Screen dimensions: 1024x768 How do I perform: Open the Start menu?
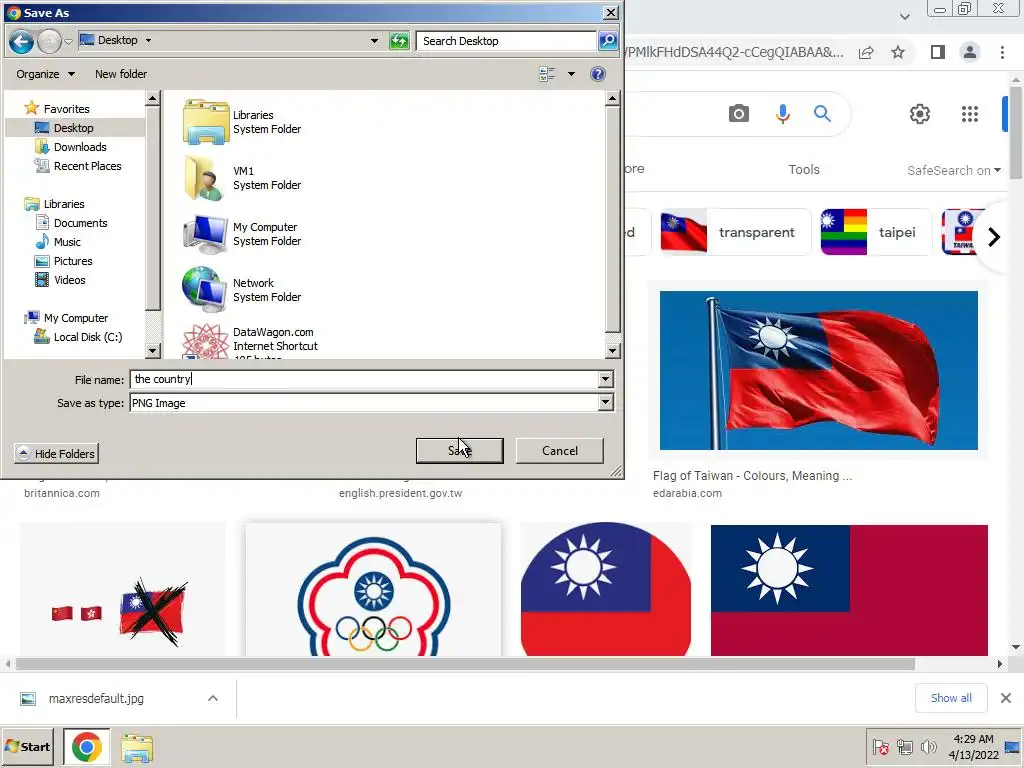27,746
